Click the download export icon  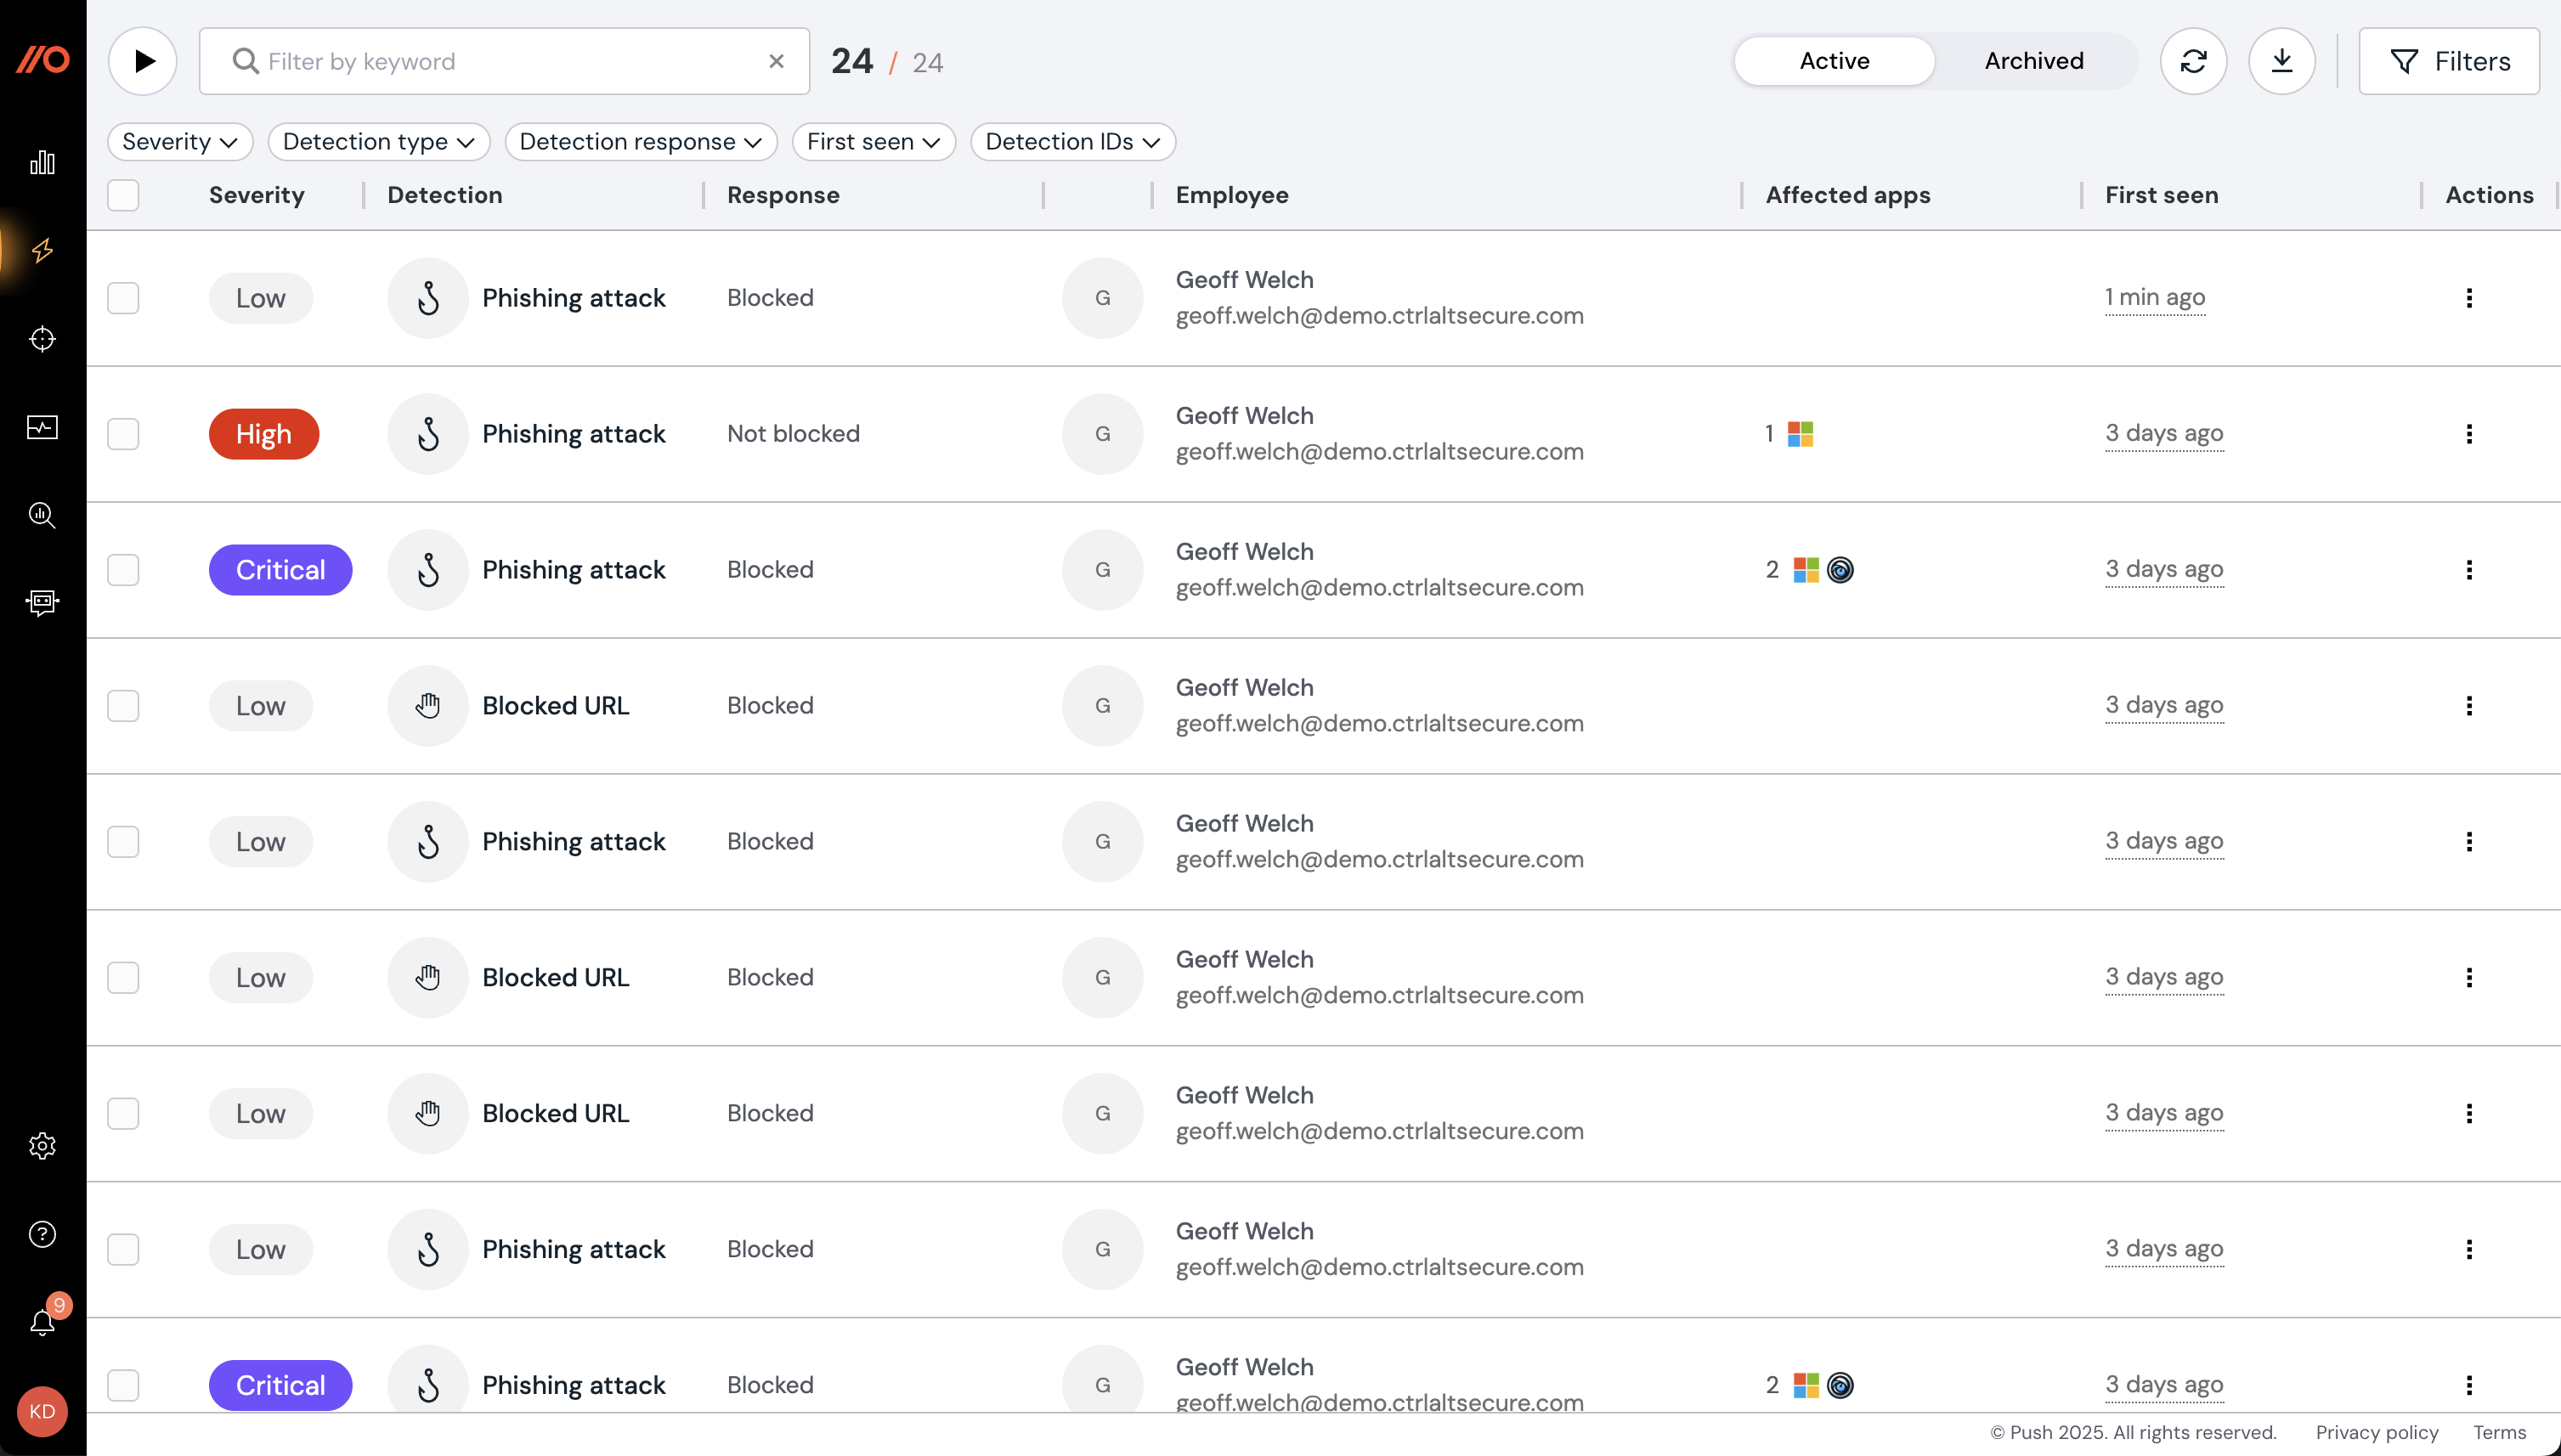pos(2281,61)
